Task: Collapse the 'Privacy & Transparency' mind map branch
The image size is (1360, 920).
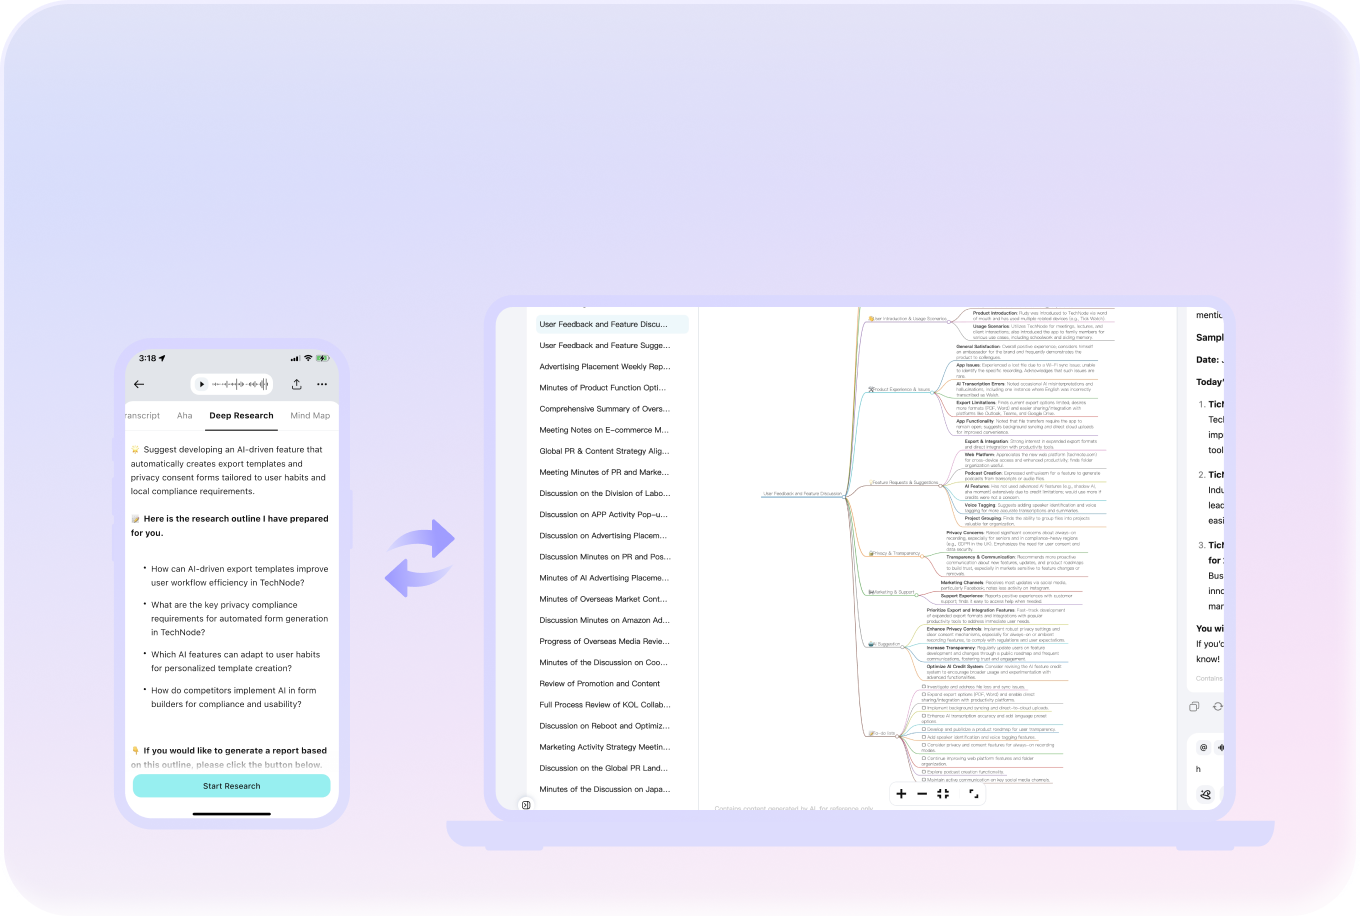Action: (922, 556)
